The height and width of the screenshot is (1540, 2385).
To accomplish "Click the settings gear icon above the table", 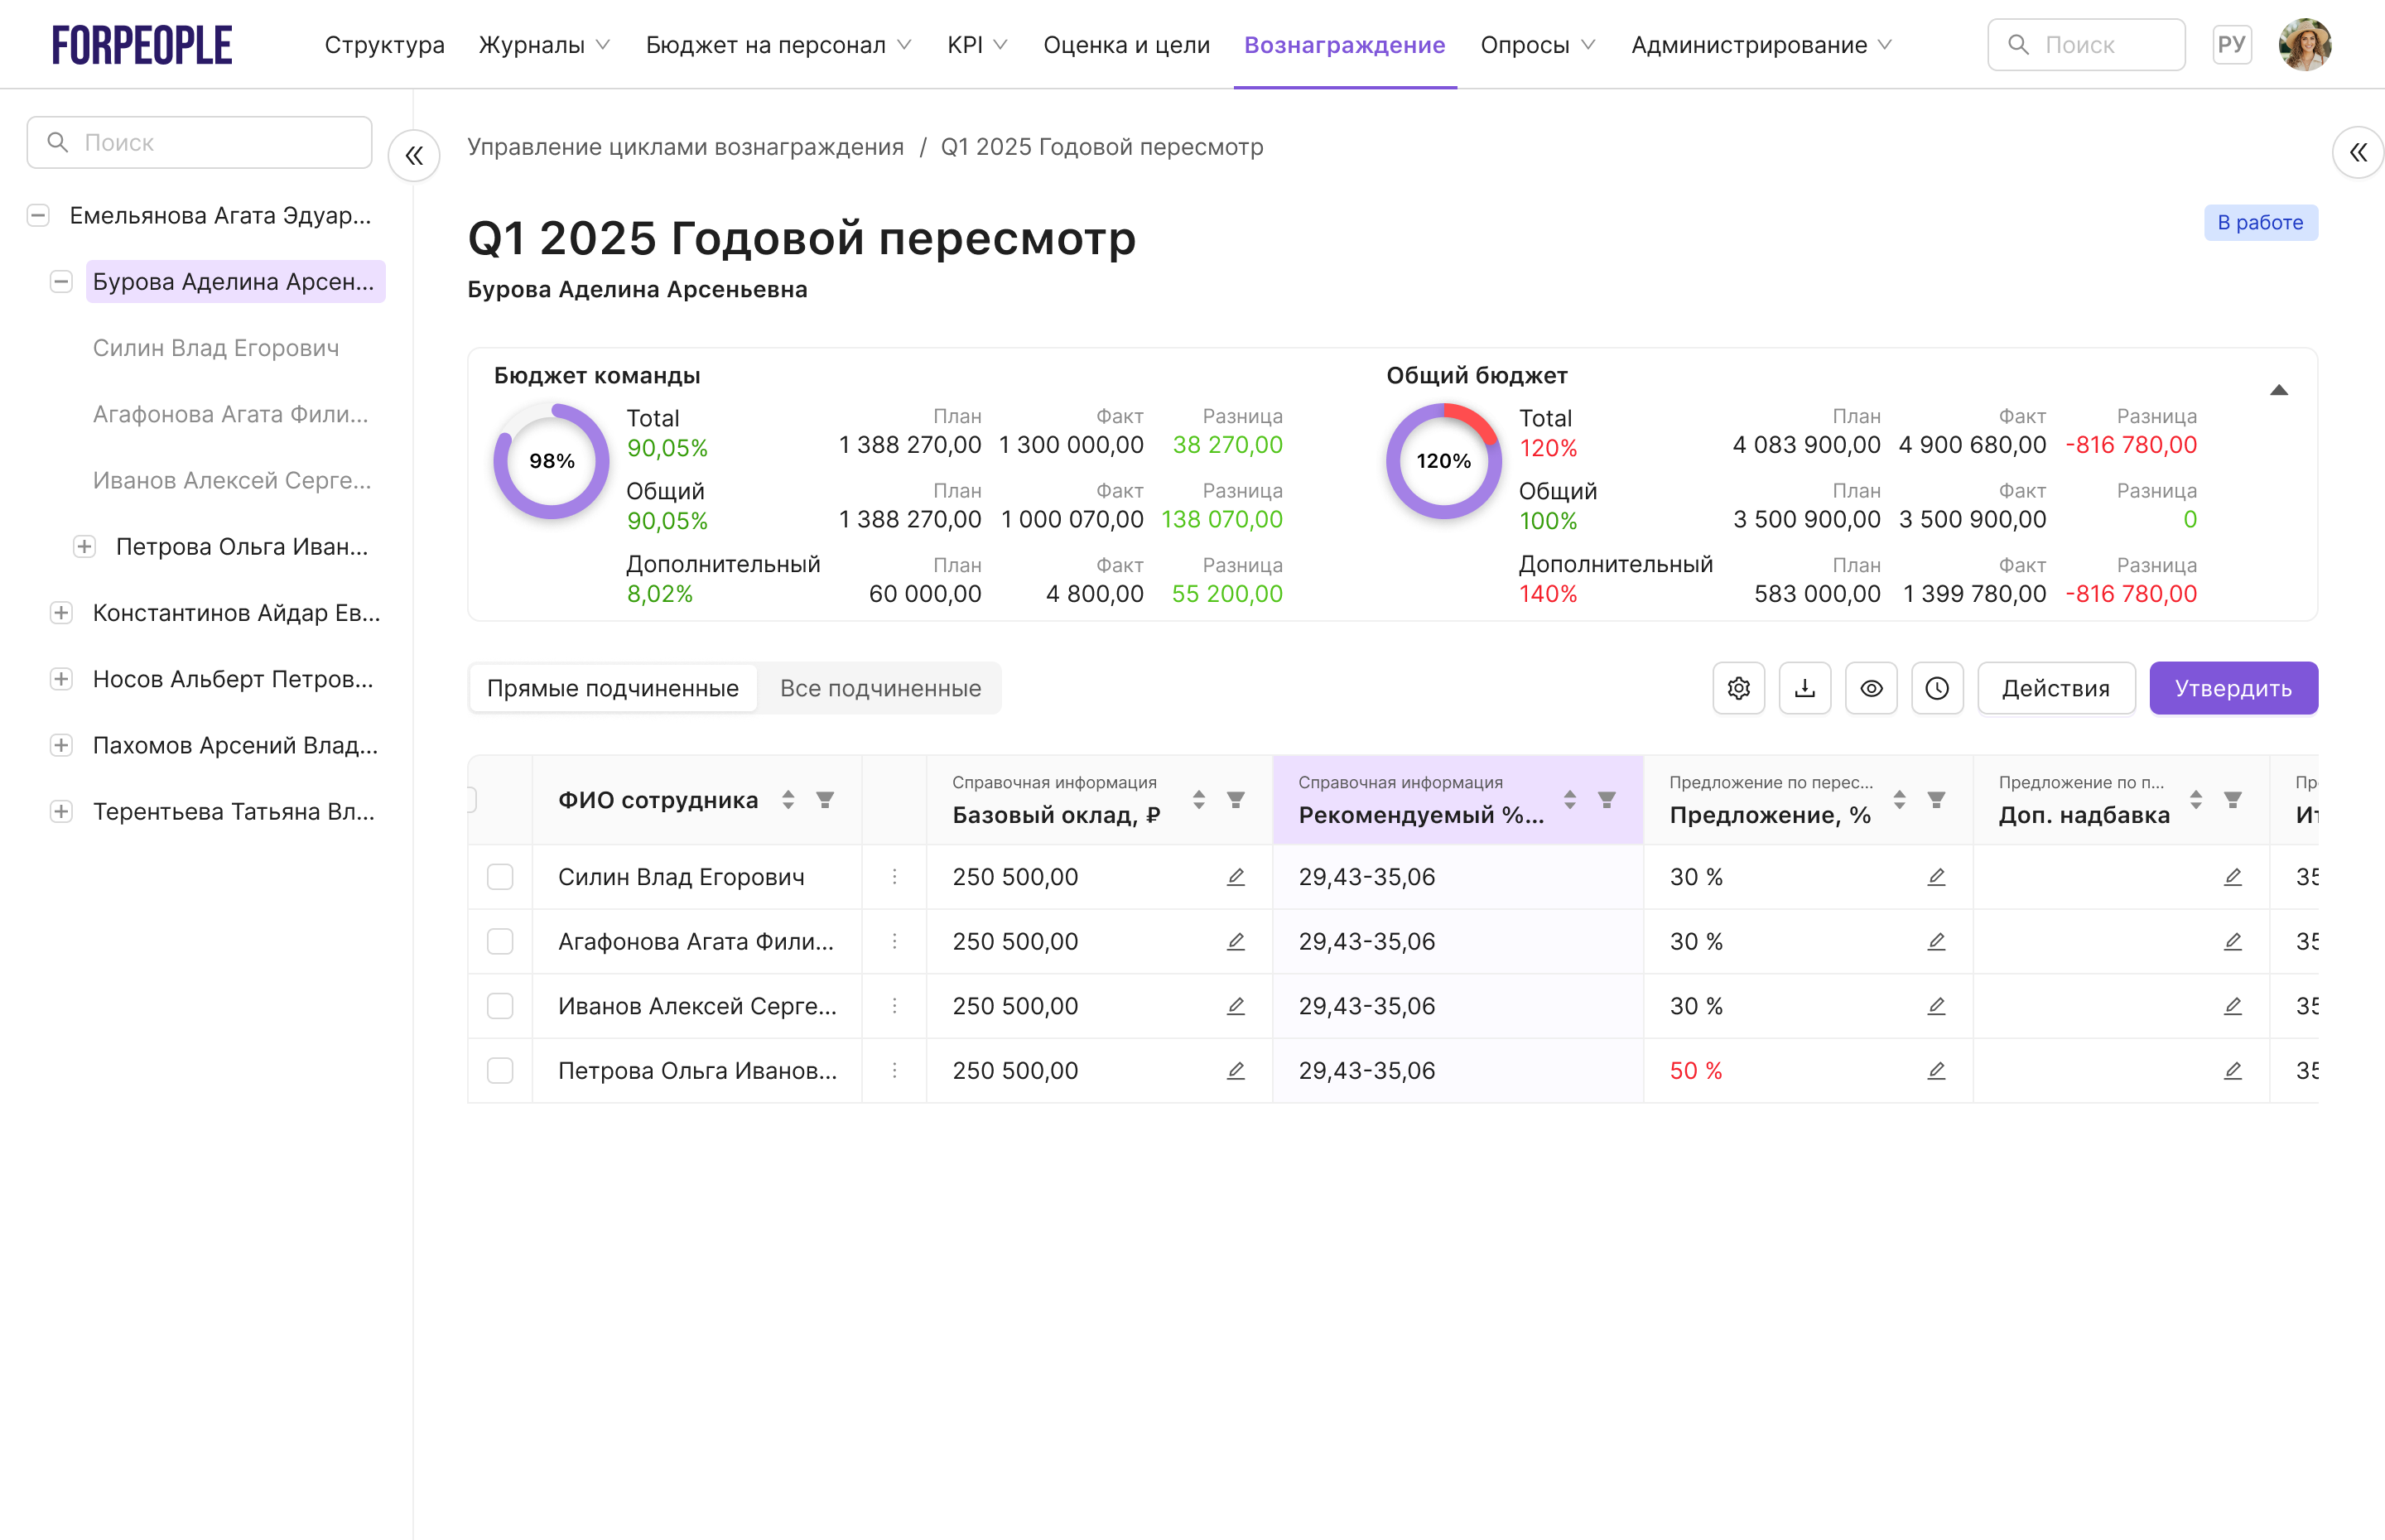I will point(1738,688).
